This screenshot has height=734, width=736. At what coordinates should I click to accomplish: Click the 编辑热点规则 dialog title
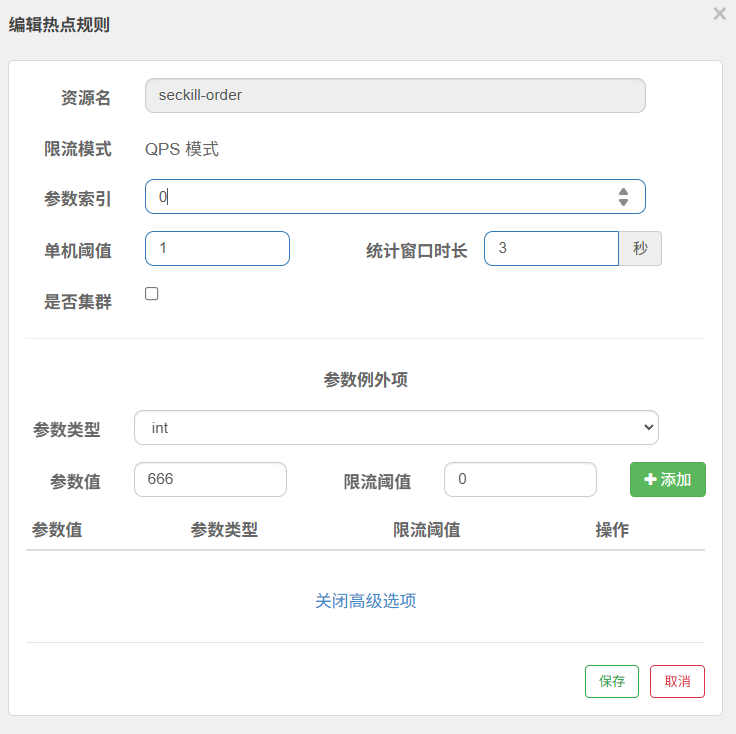59,25
